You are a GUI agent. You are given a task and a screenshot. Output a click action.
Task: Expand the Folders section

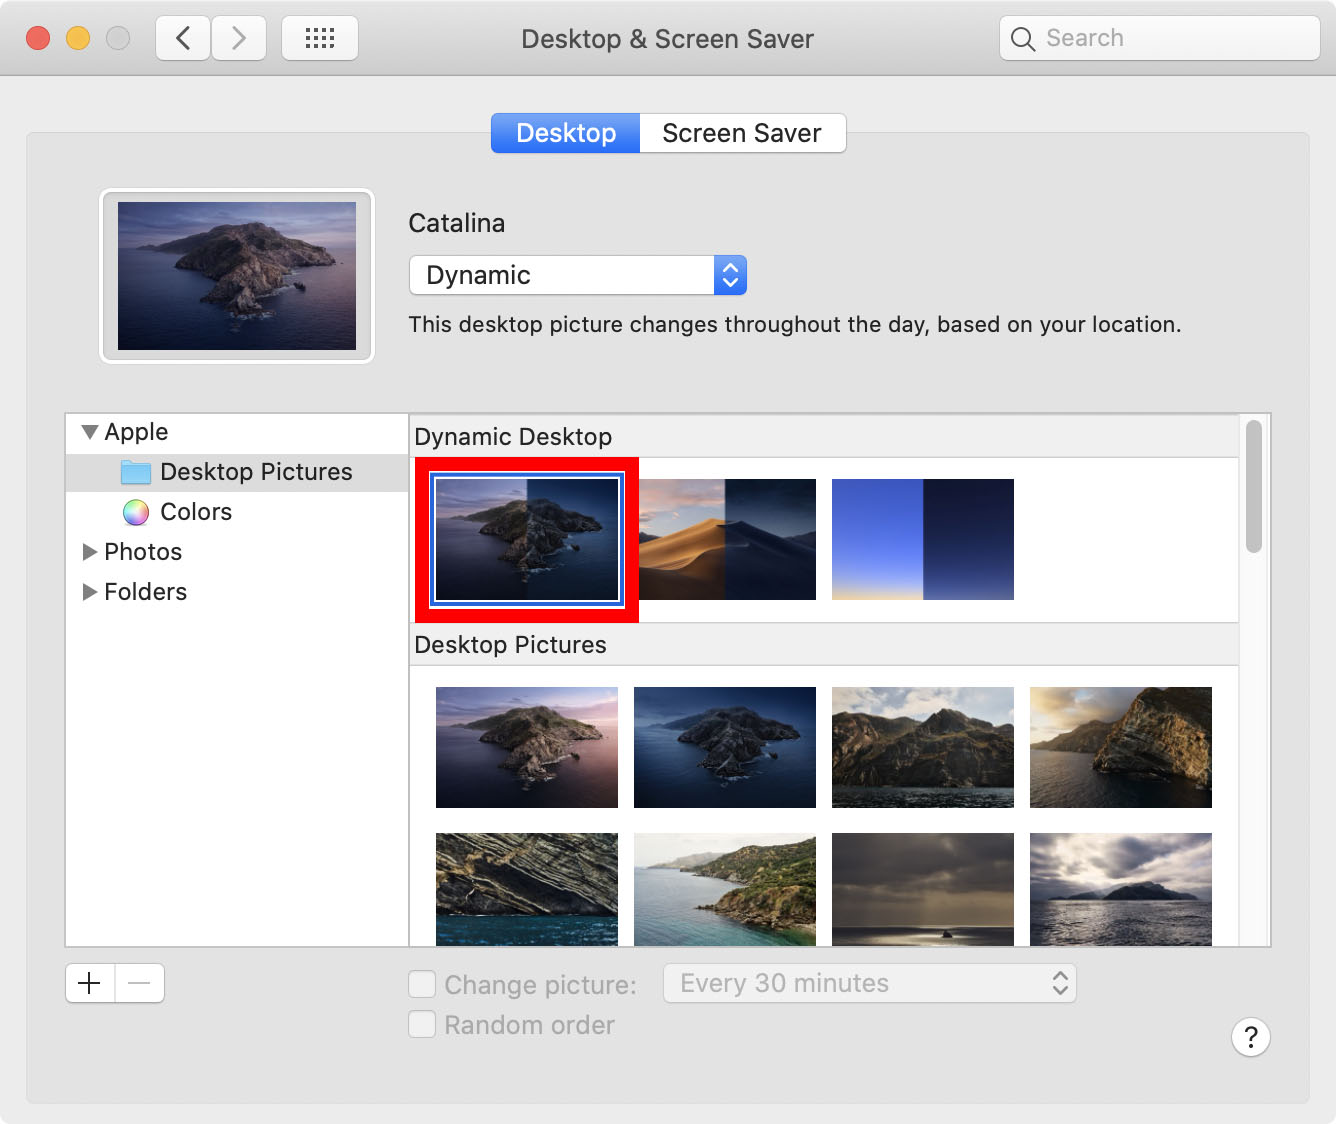88,592
